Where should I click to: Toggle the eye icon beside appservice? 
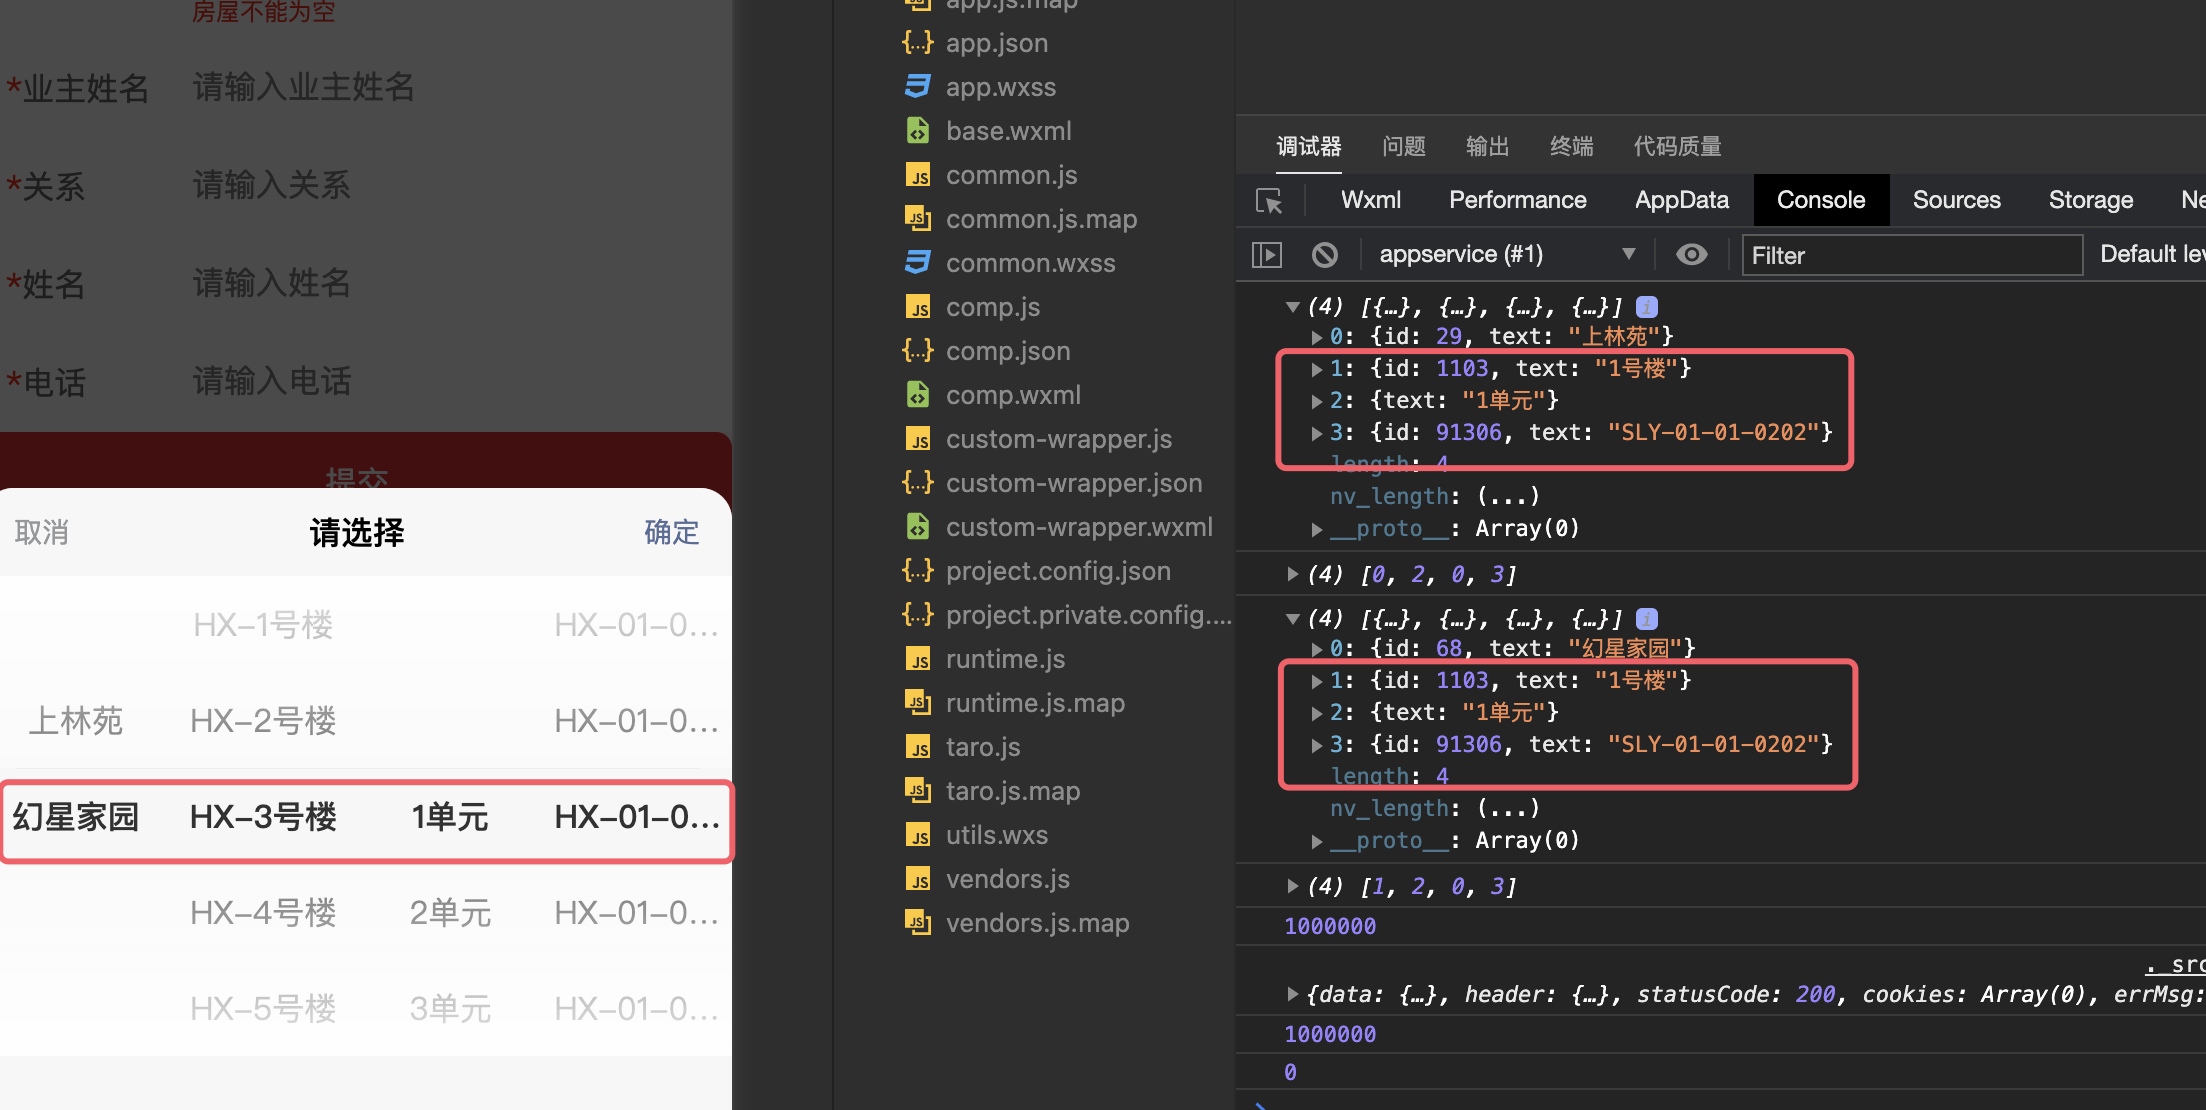[1691, 254]
